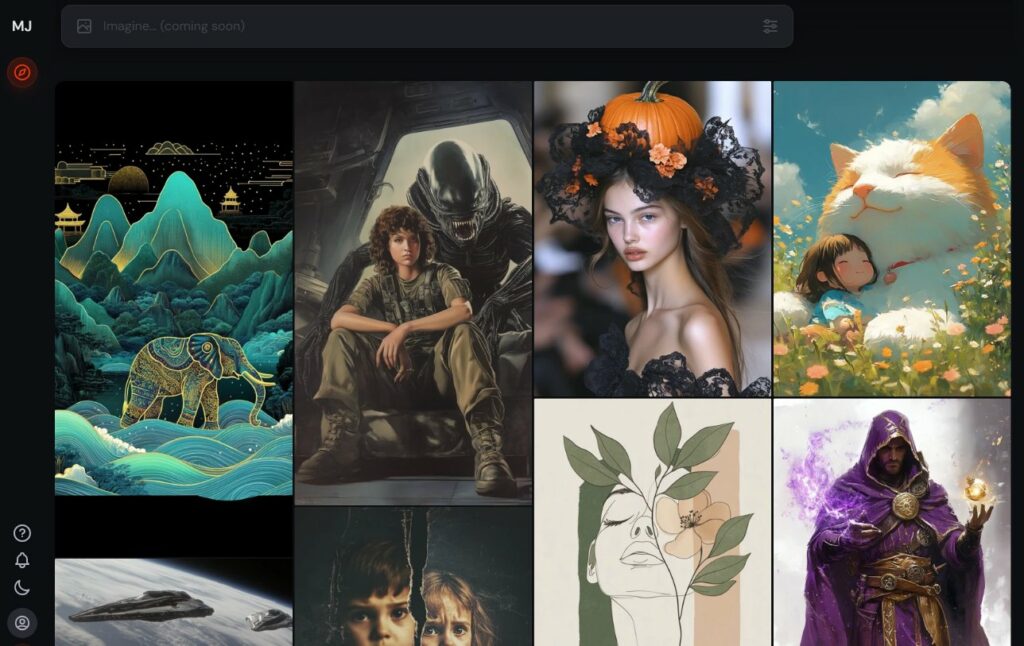Click the glowing orb in the wizard's hand

coord(975,489)
